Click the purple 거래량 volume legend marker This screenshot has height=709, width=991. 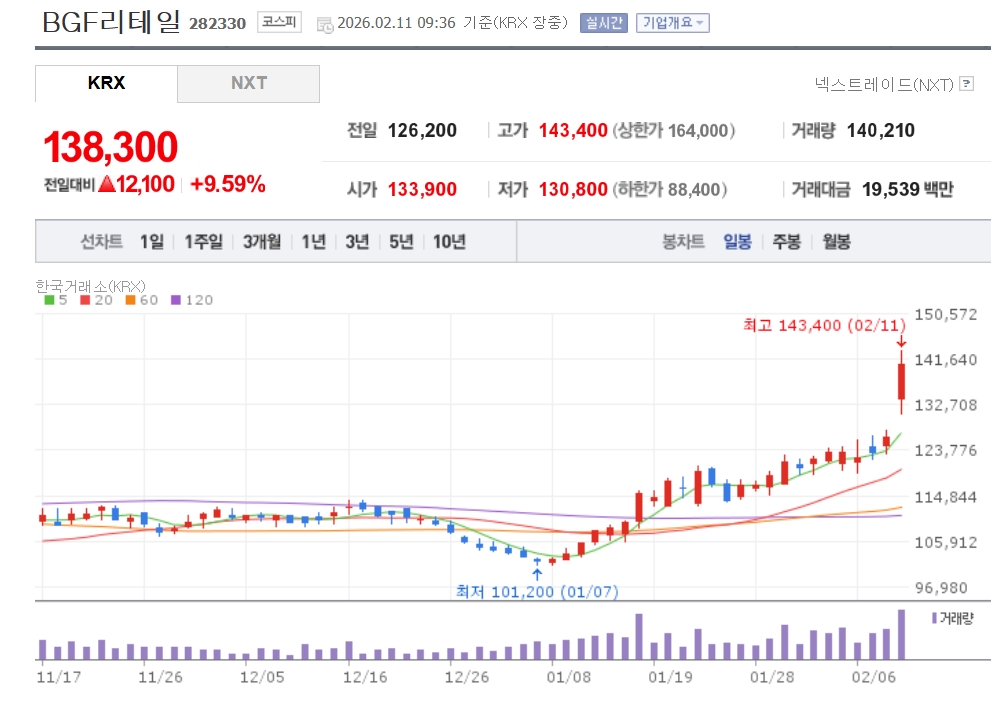[x=935, y=618]
